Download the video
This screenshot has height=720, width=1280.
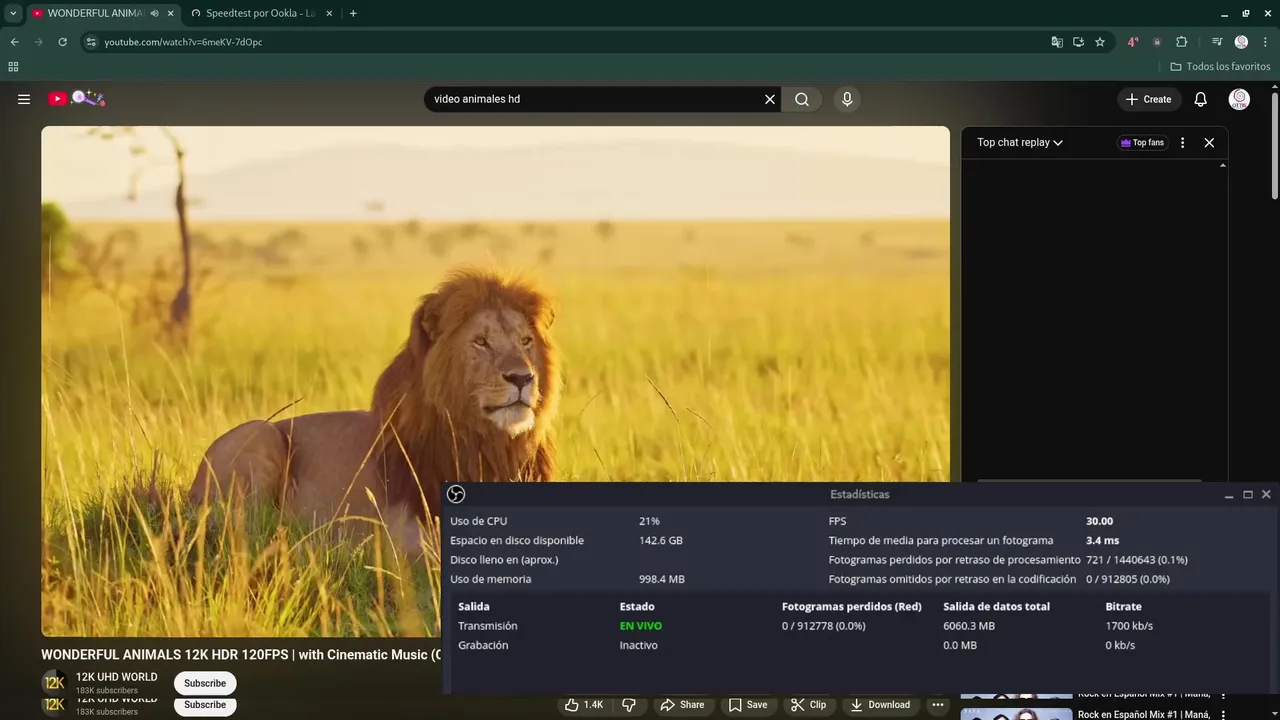880,705
